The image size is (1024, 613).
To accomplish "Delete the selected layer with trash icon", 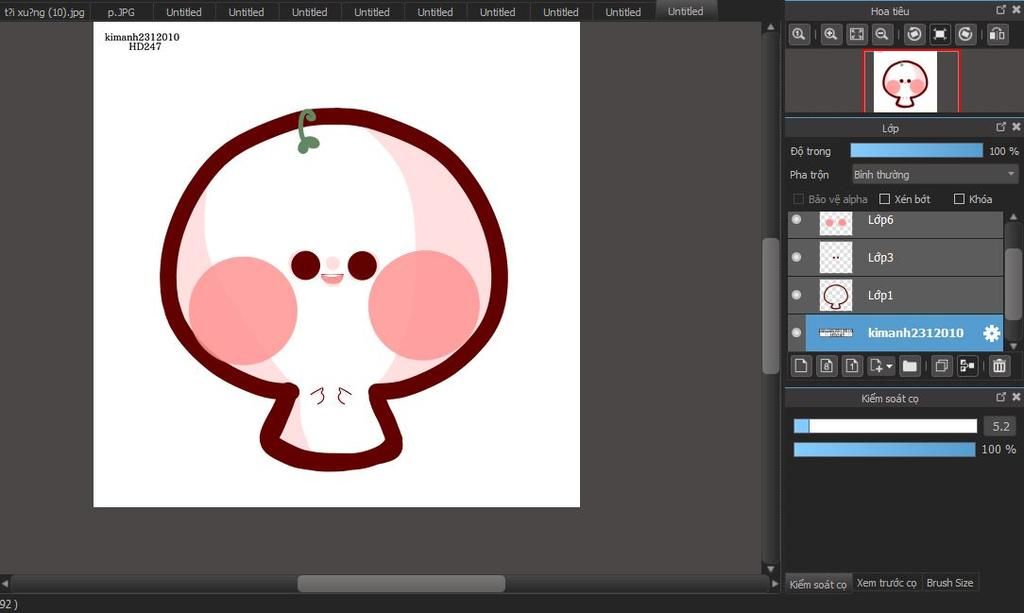I will [999, 366].
